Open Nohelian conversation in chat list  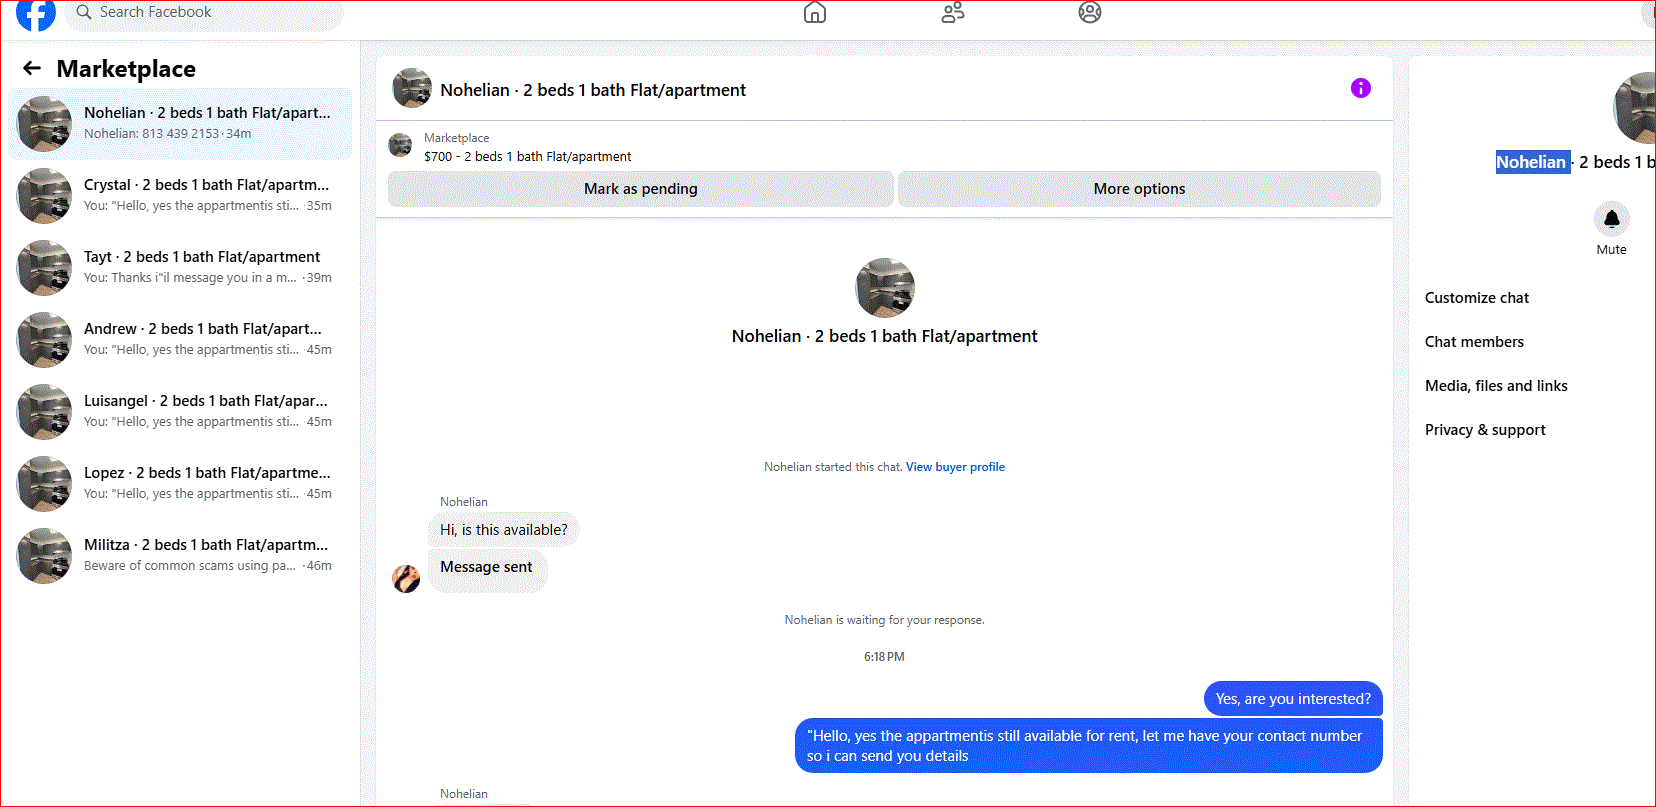click(x=180, y=124)
